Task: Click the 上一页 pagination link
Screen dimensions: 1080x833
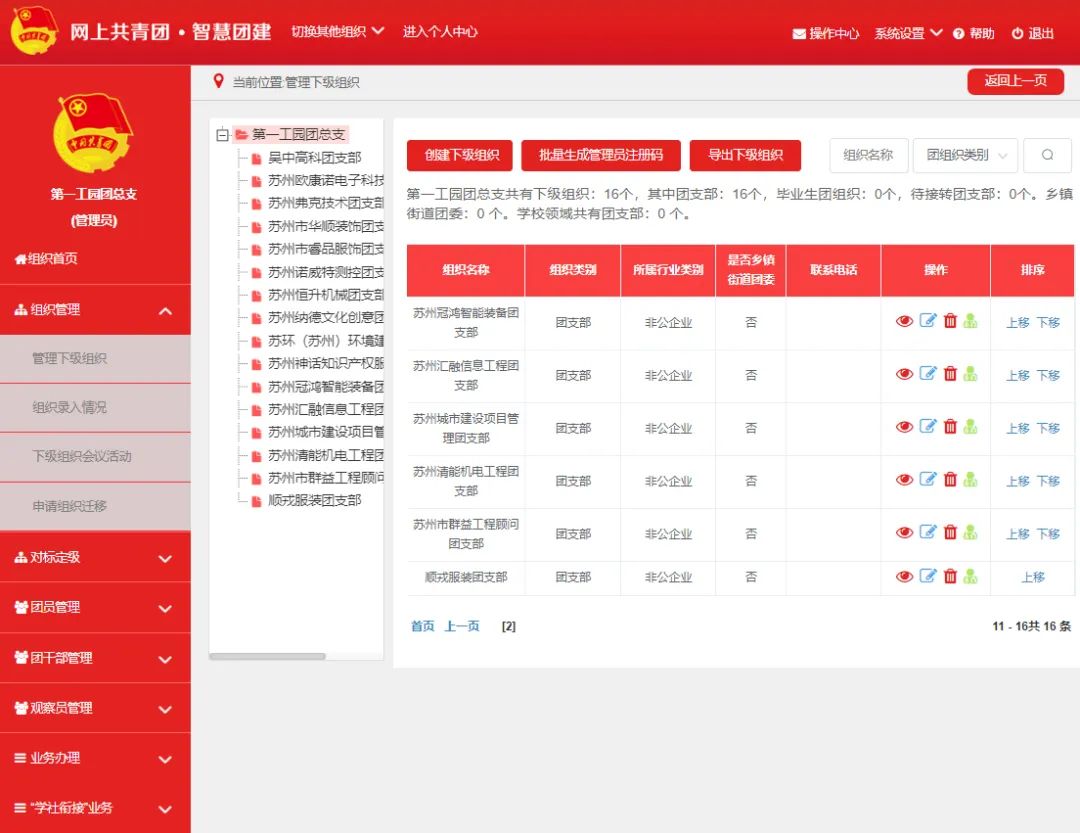Action: pos(462,626)
